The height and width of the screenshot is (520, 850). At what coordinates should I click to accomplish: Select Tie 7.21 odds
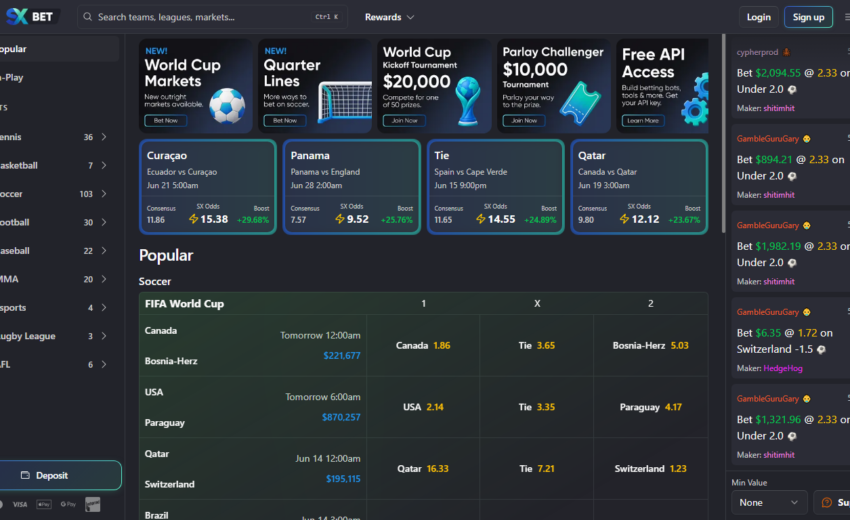537,468
